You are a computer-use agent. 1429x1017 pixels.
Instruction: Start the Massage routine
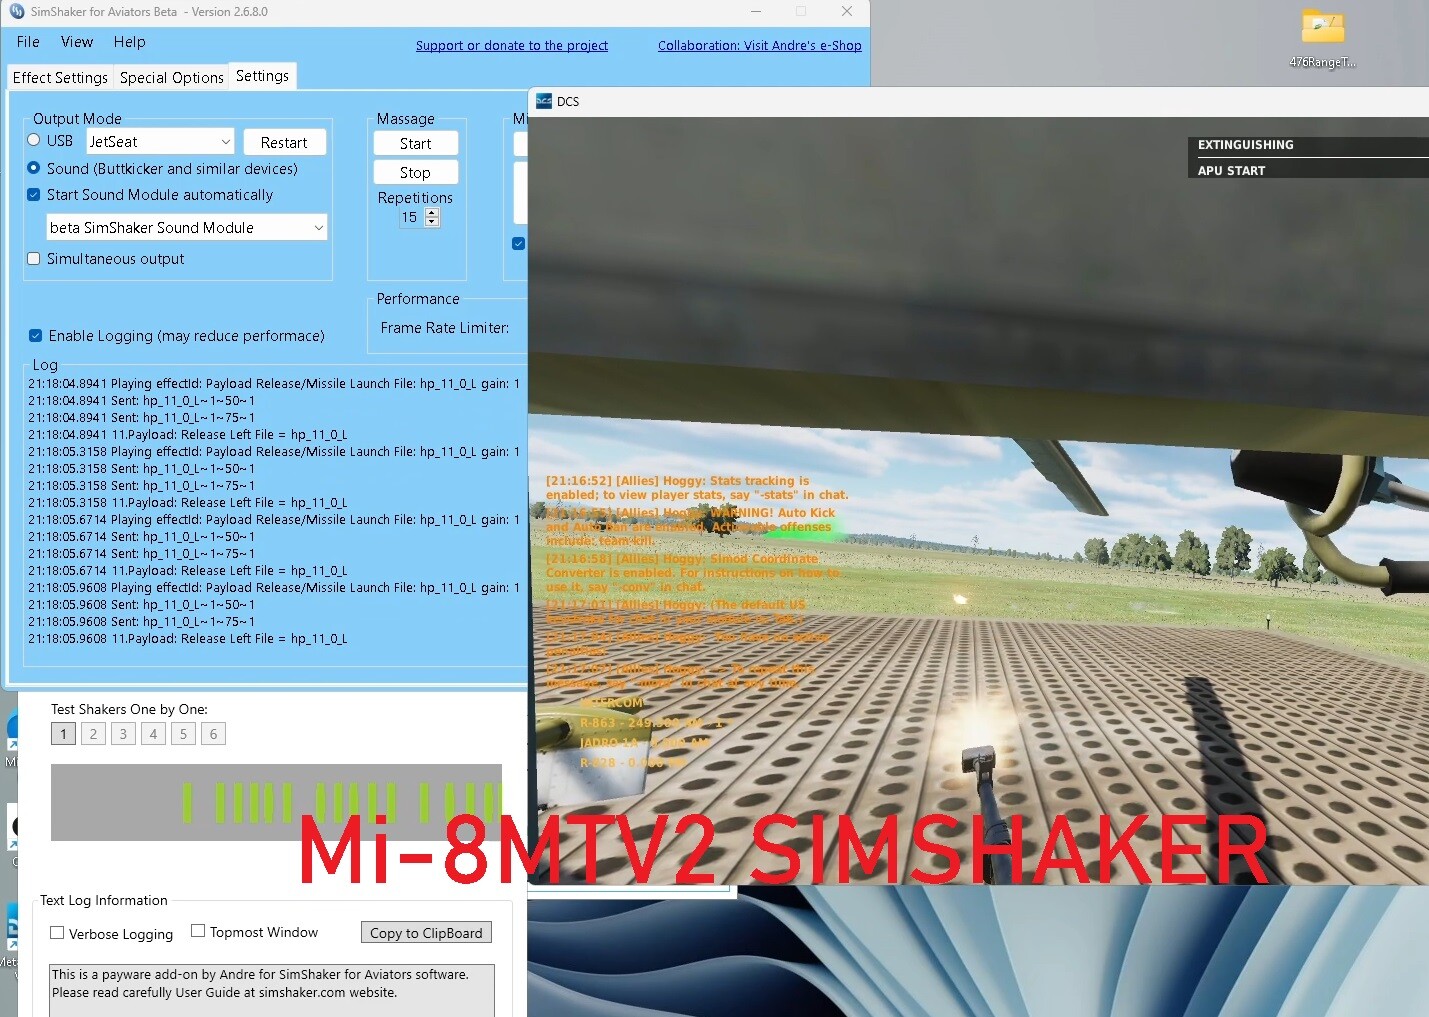click(416, 143)
